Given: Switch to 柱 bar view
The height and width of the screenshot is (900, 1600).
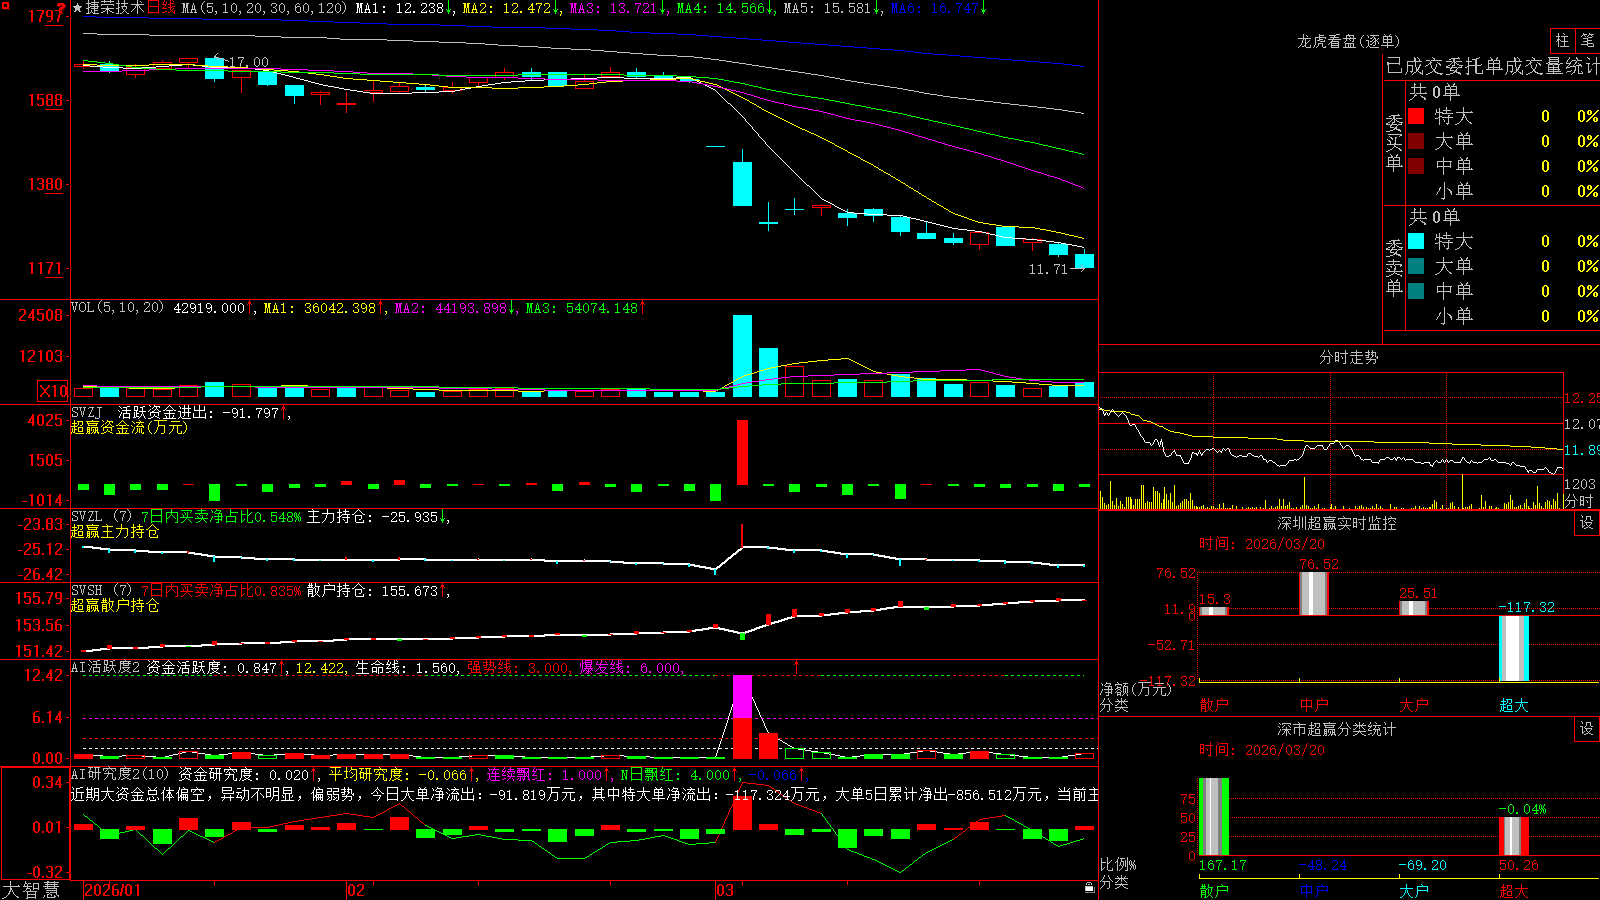Looking at the screenshot, I should pos(1562,41).
